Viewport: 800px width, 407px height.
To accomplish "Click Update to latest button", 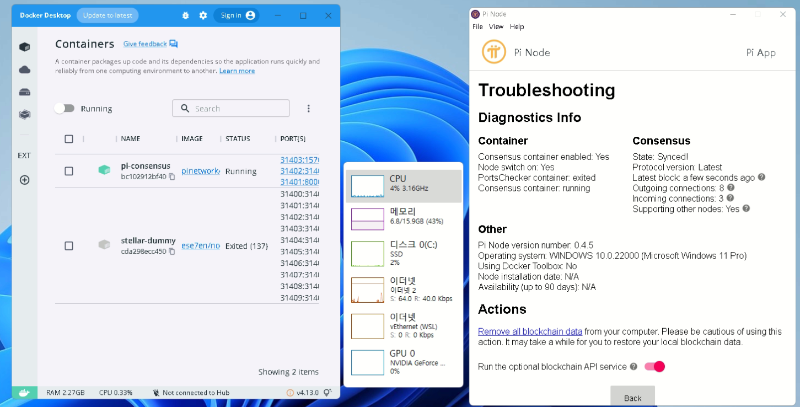I will (x=108, y=15).
